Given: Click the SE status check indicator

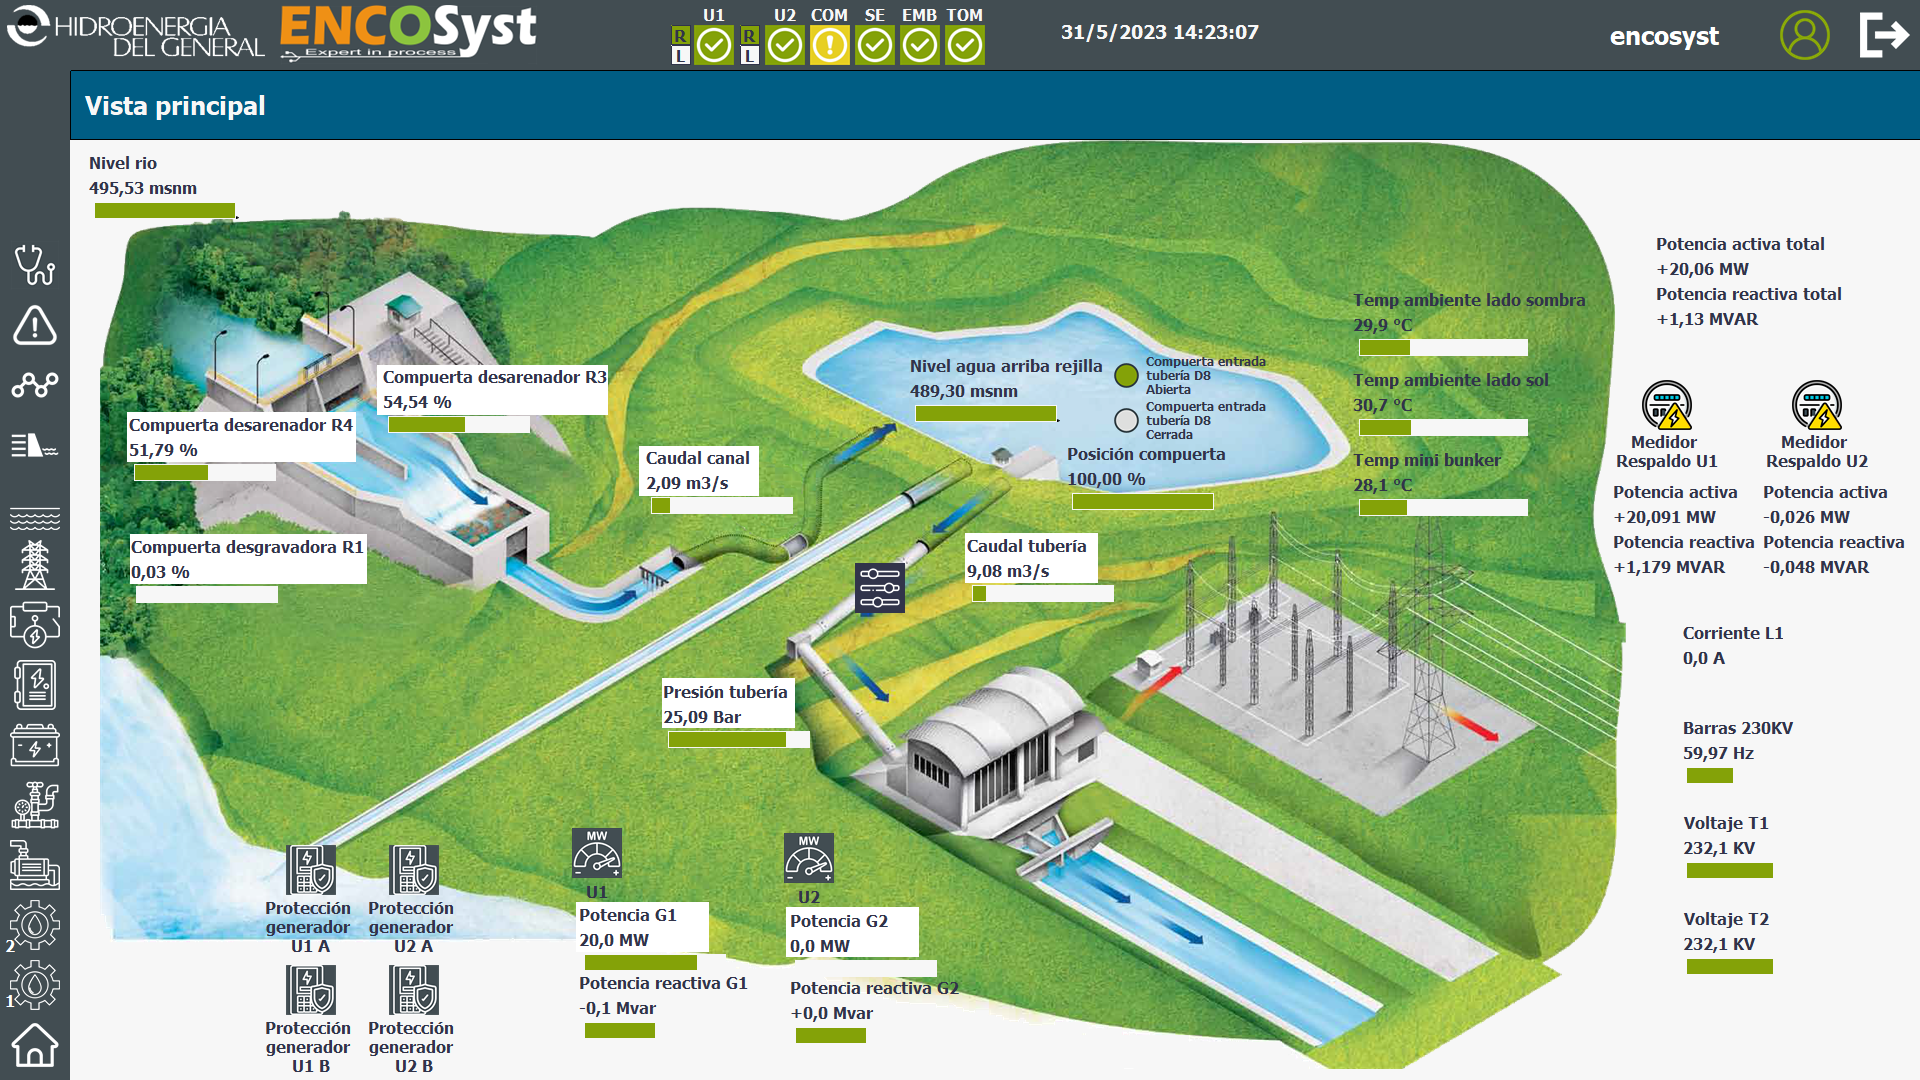Looking at the screenshot, I should point(875,45).
